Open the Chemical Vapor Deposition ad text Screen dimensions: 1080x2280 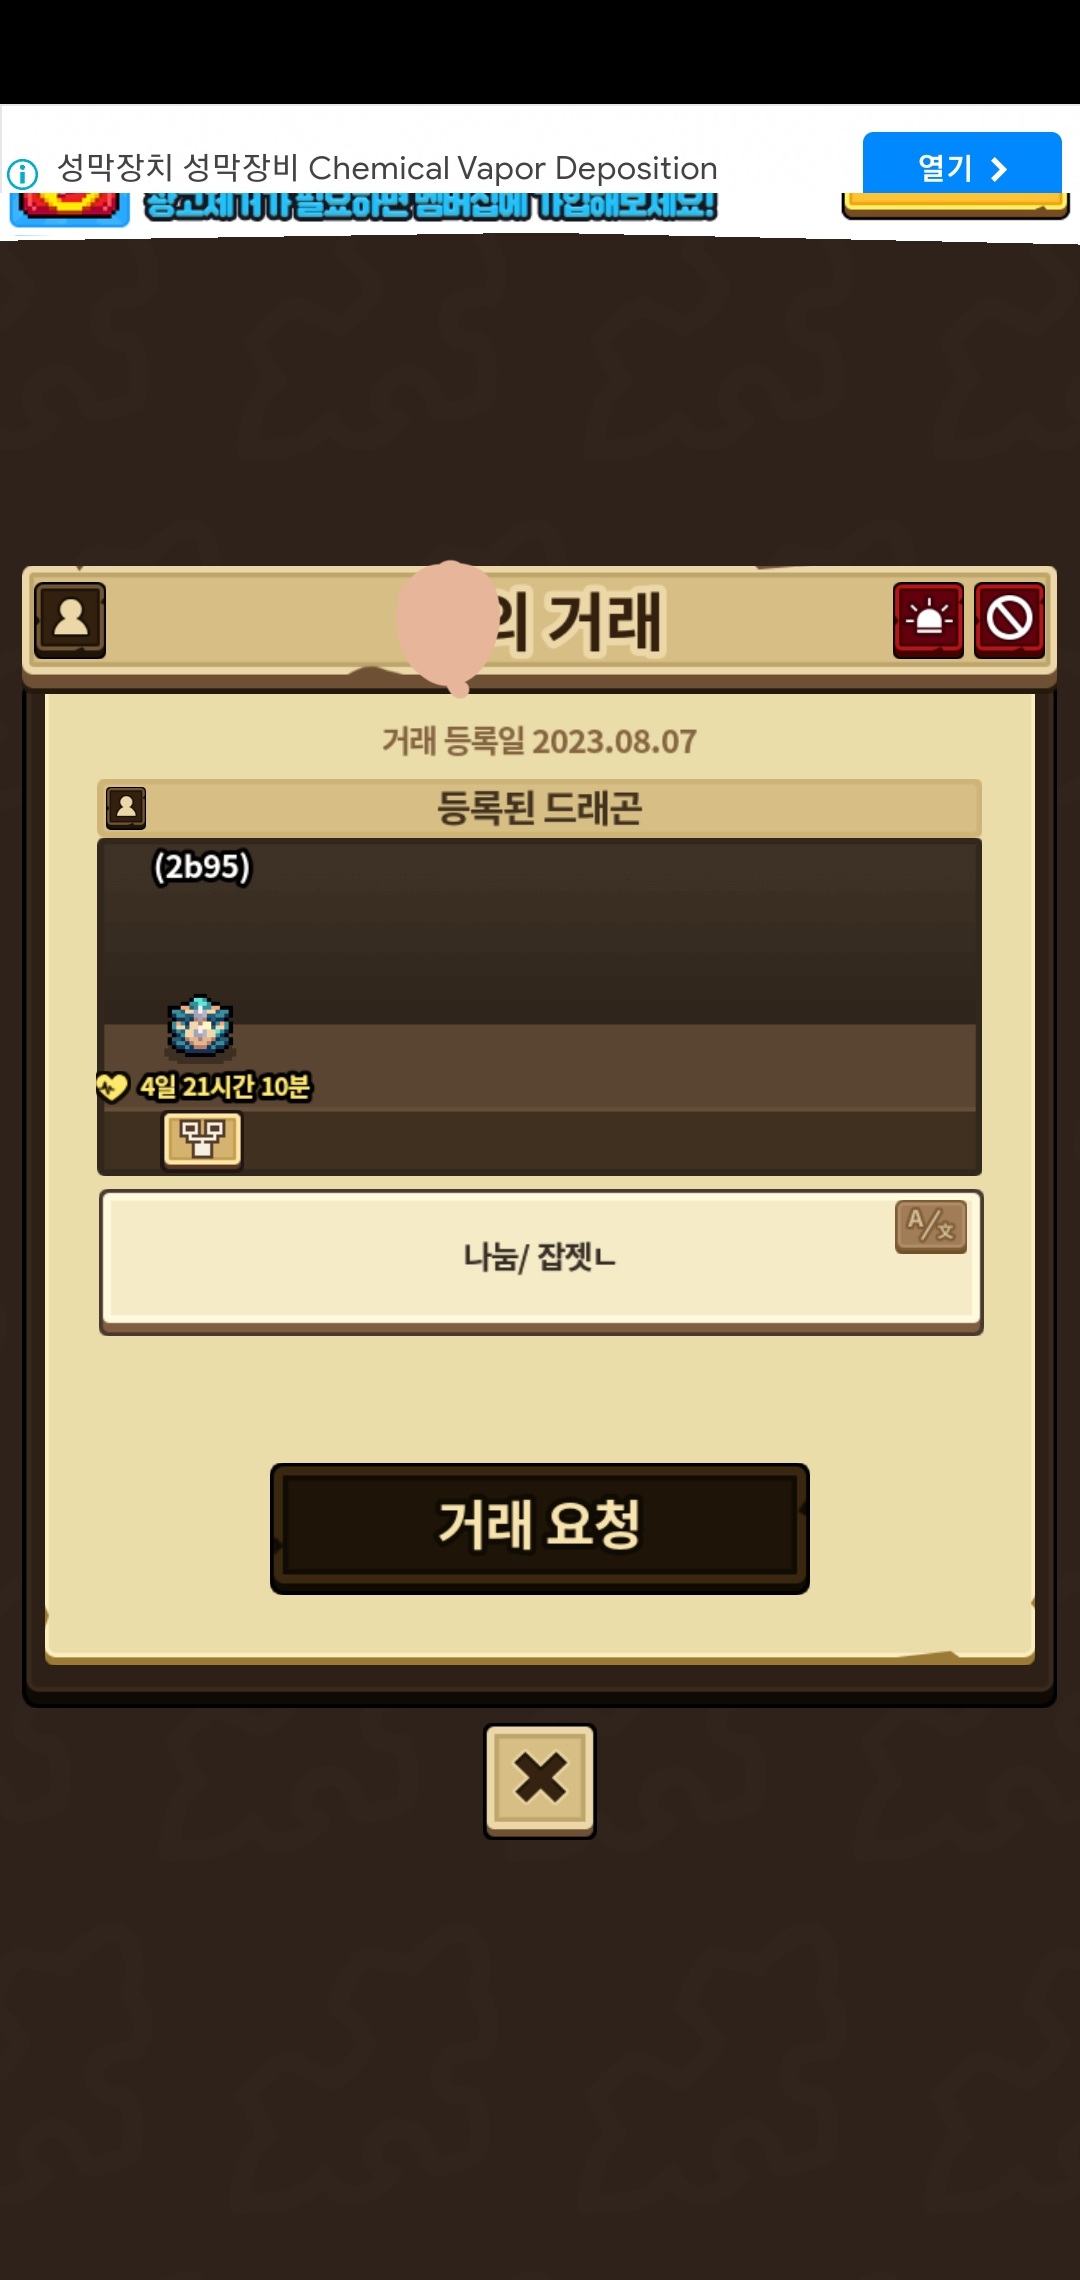coord(387,168)
